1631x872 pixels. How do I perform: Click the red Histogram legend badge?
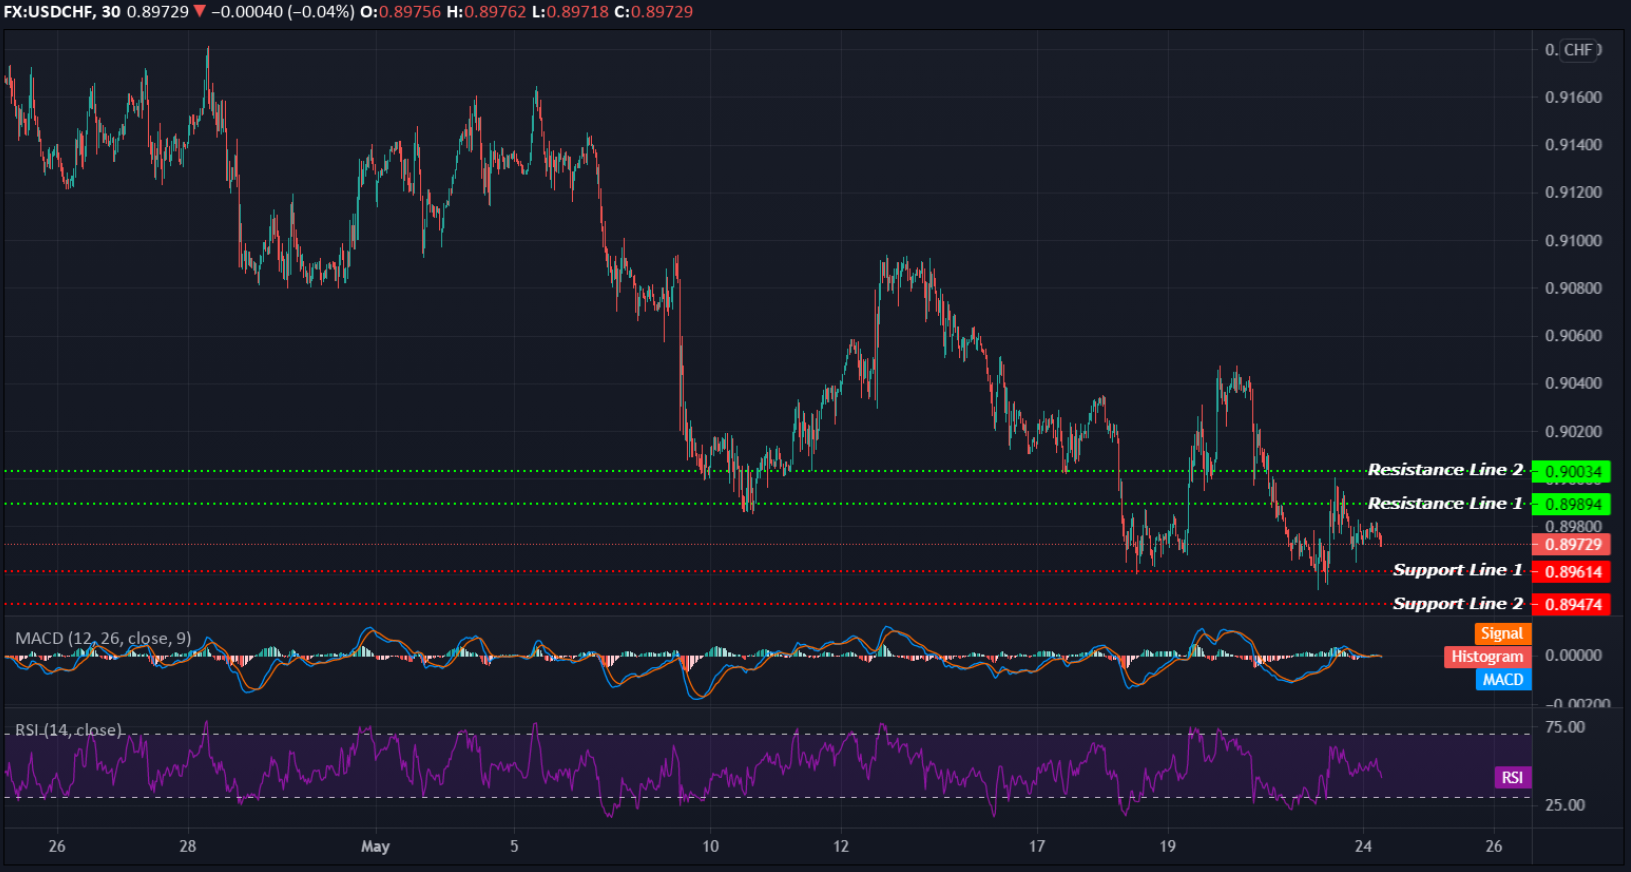pos(1487,657)
